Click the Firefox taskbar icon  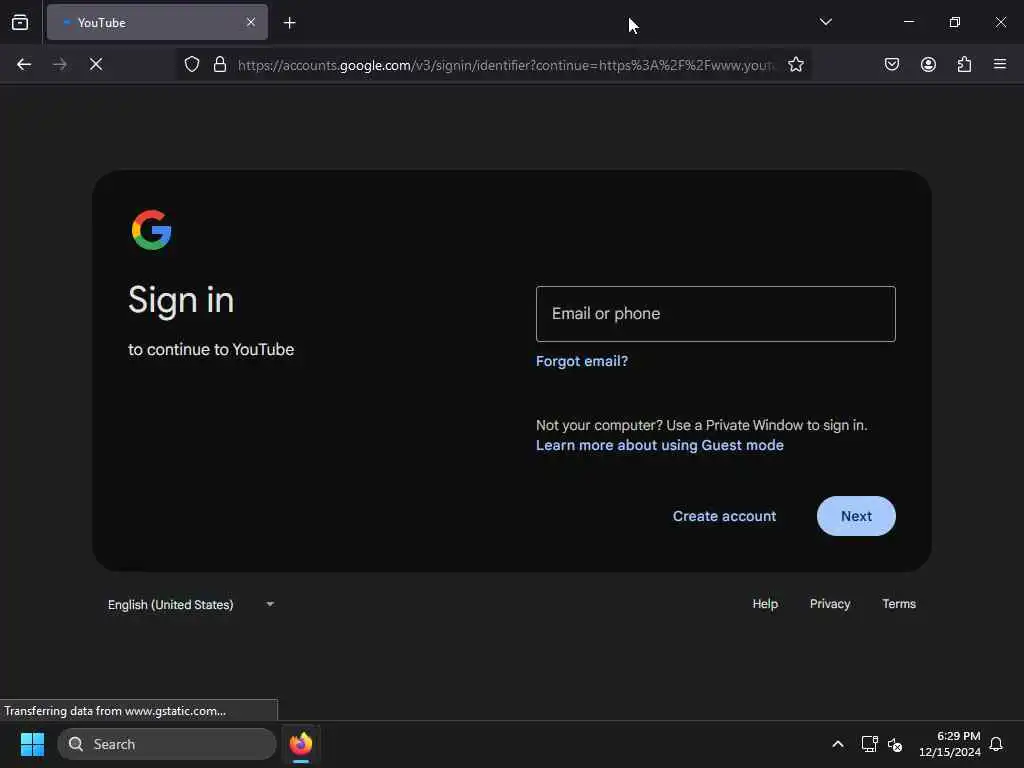coord(301,744)
